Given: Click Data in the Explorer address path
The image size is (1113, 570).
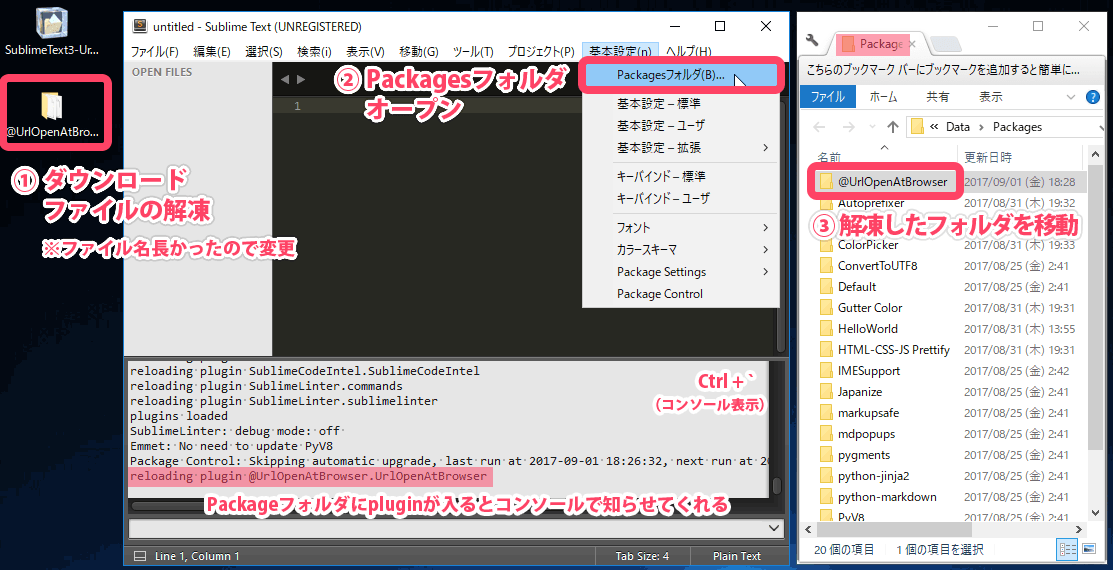Looking at the screenshot, I should click(958, 127).
